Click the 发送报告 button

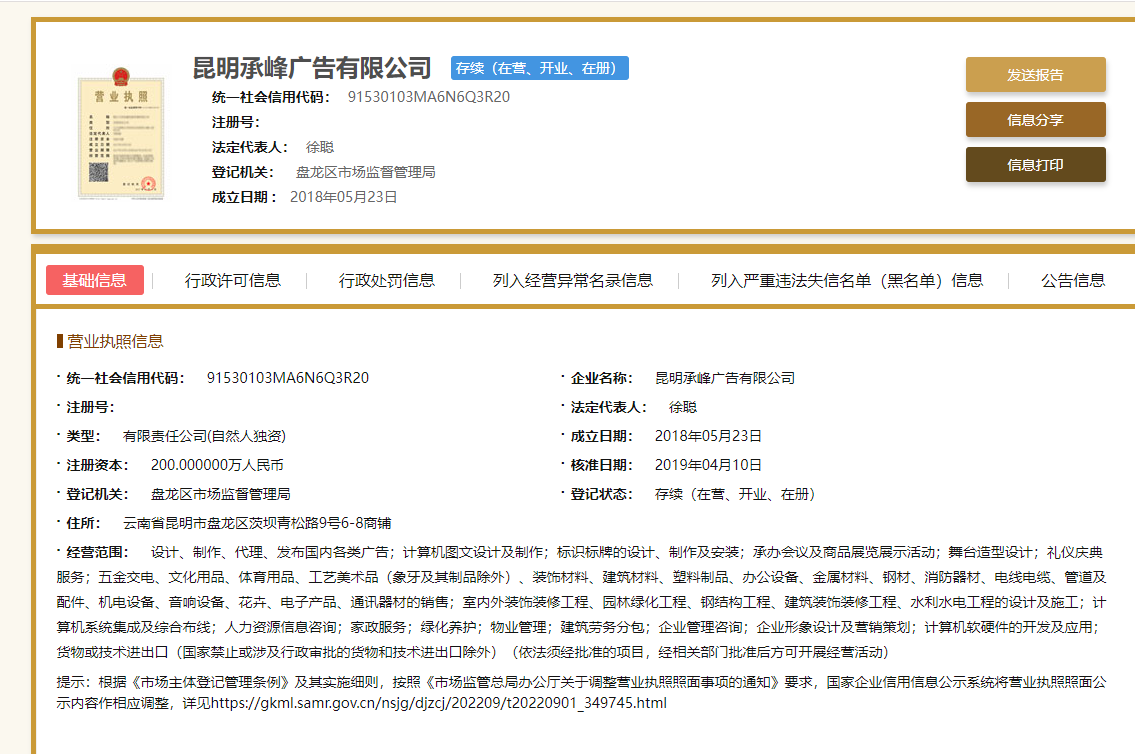click(1035, 75)
